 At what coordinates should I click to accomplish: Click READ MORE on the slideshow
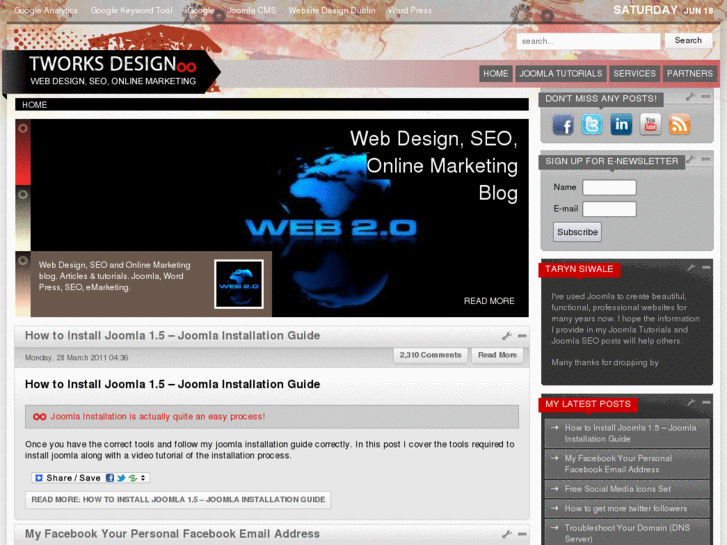pyautogui.click(x=489, y=301)
